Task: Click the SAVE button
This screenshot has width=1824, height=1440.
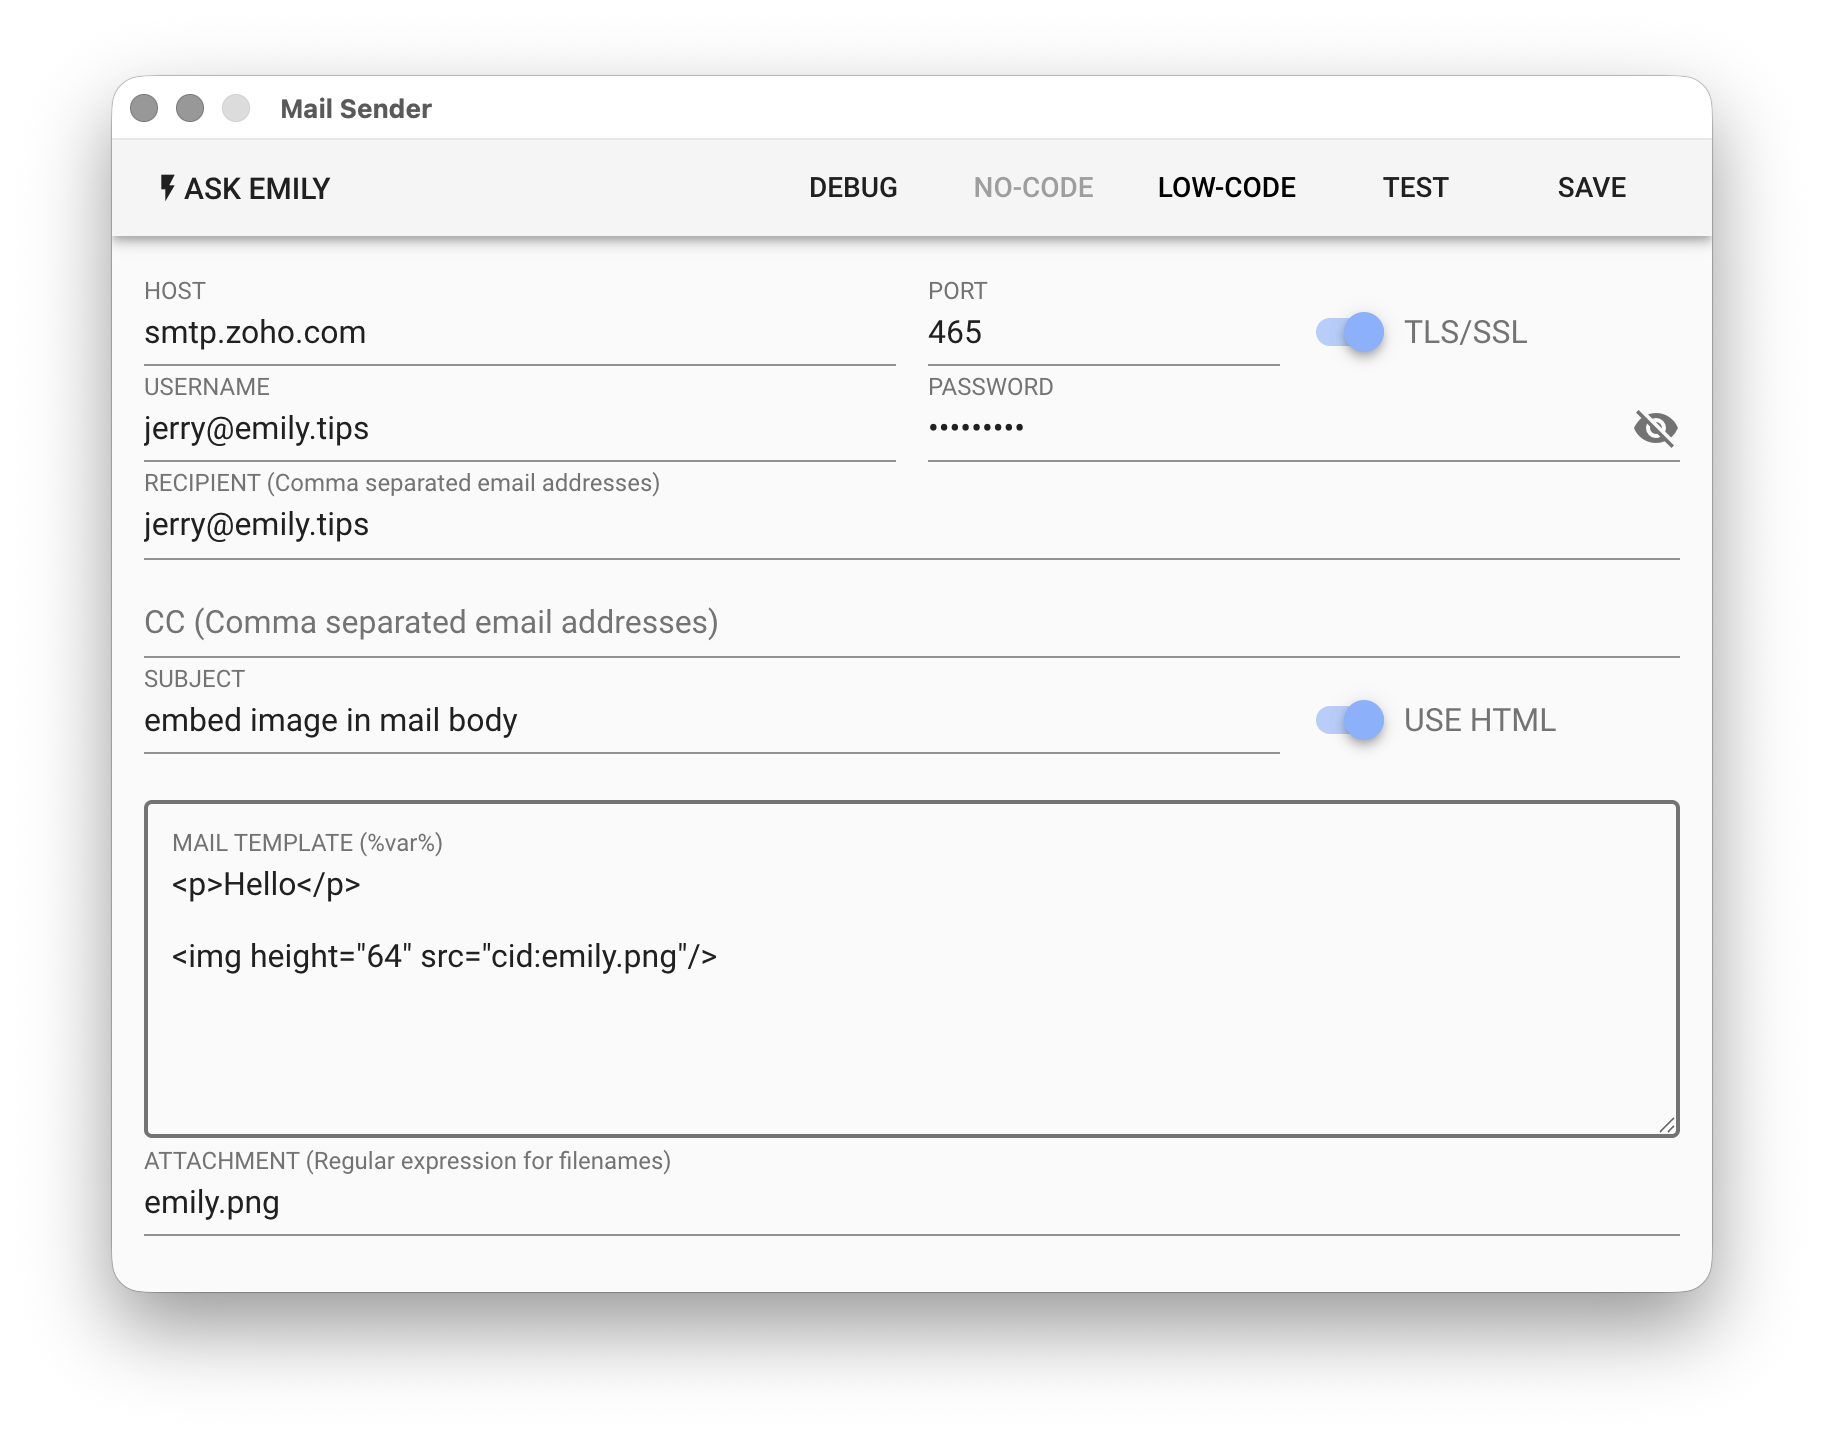Action: tap(1591, 187)
